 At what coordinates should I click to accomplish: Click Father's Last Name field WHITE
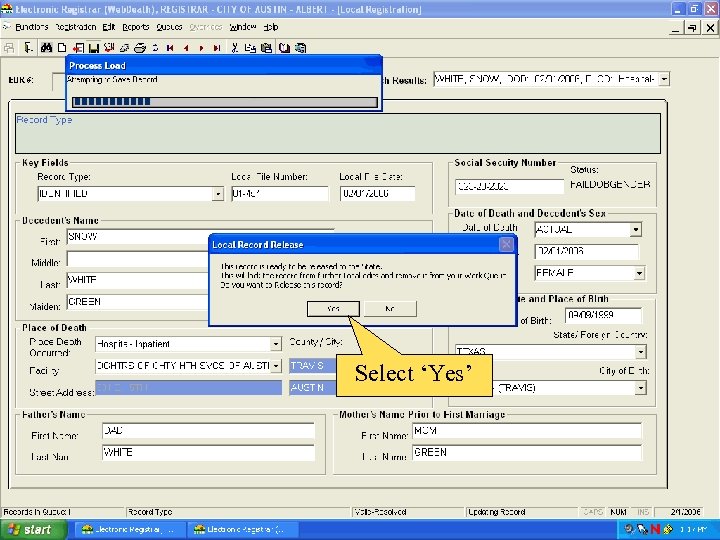(x=208, y=453)
